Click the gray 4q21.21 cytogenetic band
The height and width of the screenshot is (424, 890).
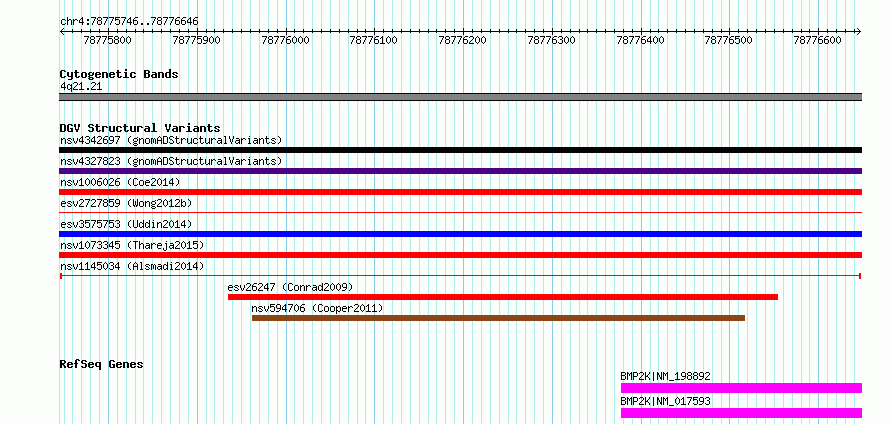point(460,97)
